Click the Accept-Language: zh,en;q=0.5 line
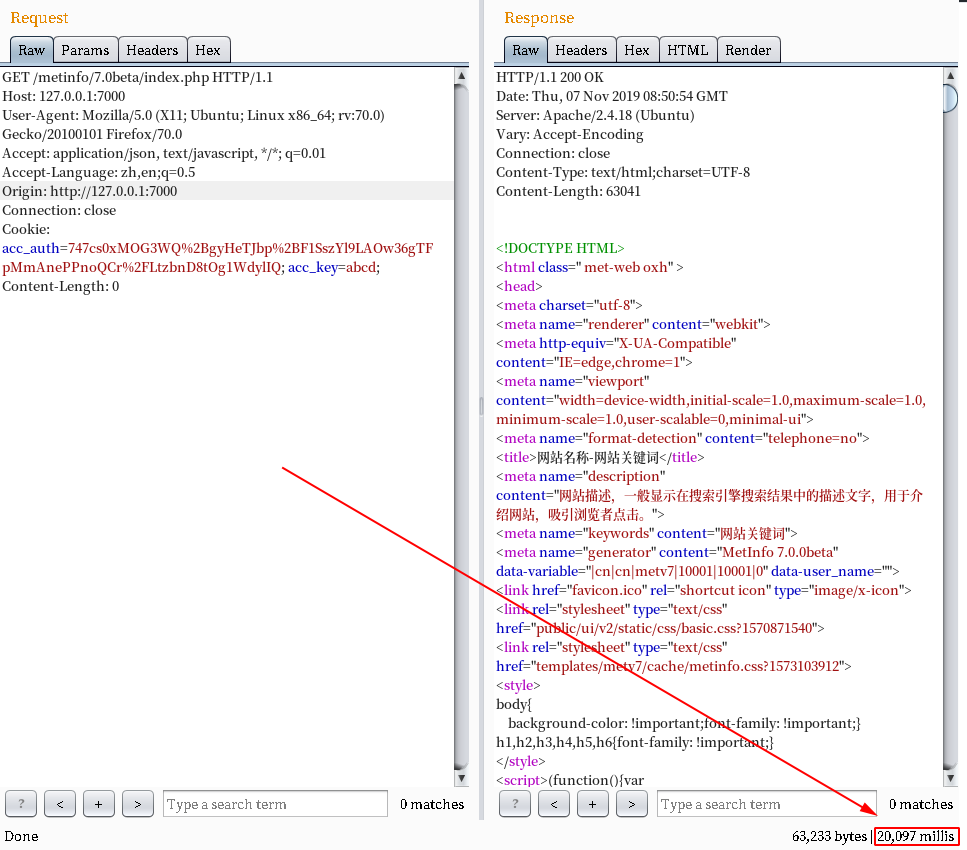Image resolution: width=967 pixels, height=850 pixels. pos(99,172)
